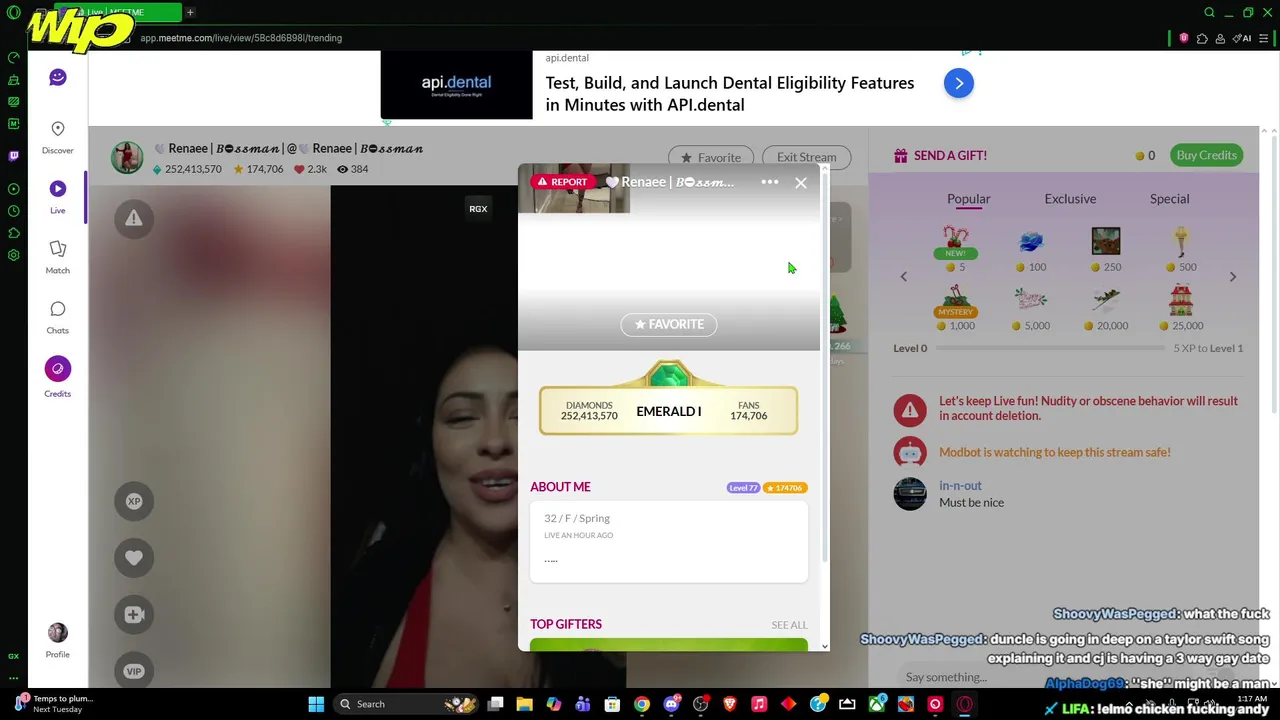Open the browser easy setup menu
This screenshot has height=720, width=1280.
[1264, 38]
